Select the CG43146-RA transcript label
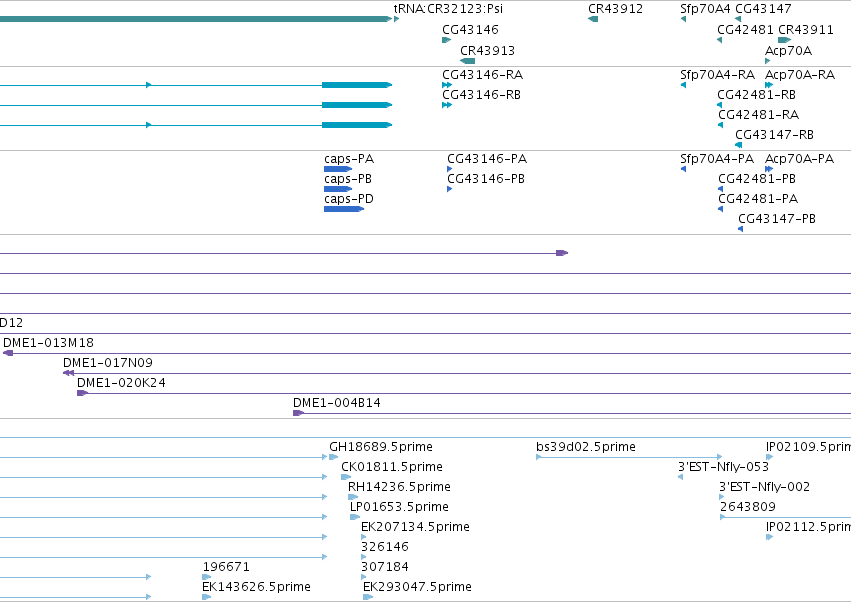The height and width of the screenshot is (602, 851). tap(482, 74)
